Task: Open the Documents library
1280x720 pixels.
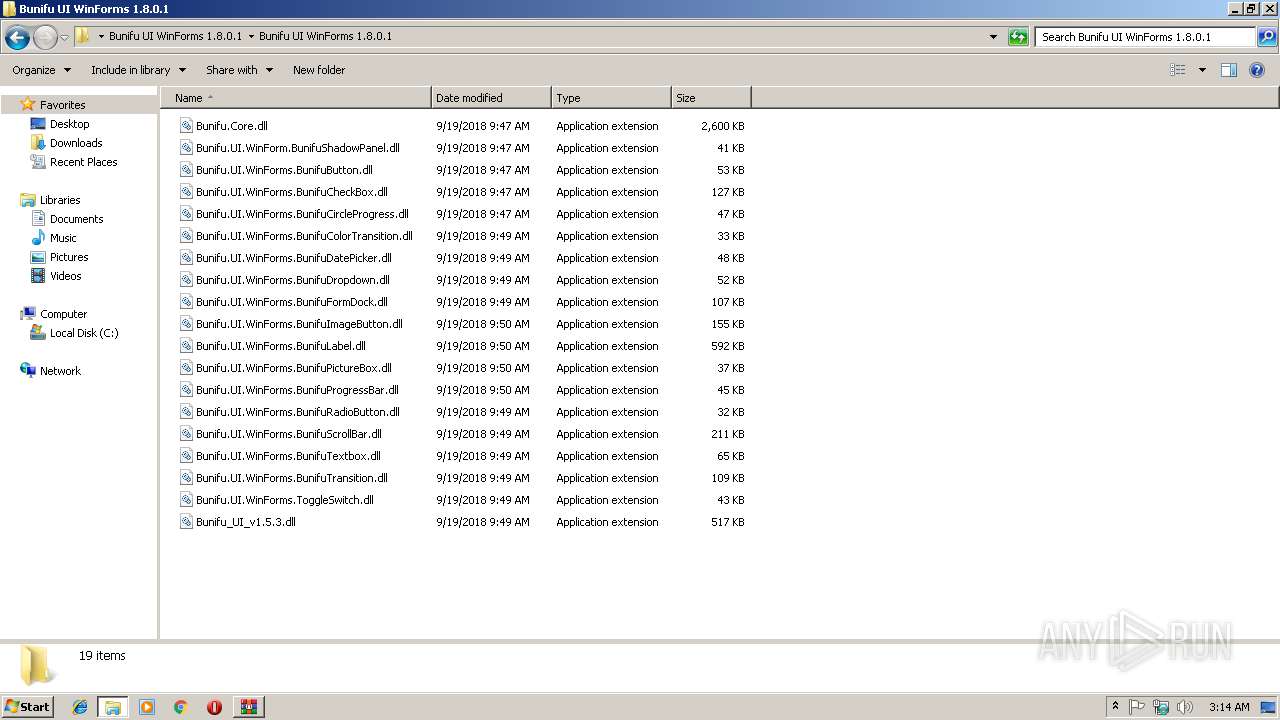Action: click(x=76, y=219)
